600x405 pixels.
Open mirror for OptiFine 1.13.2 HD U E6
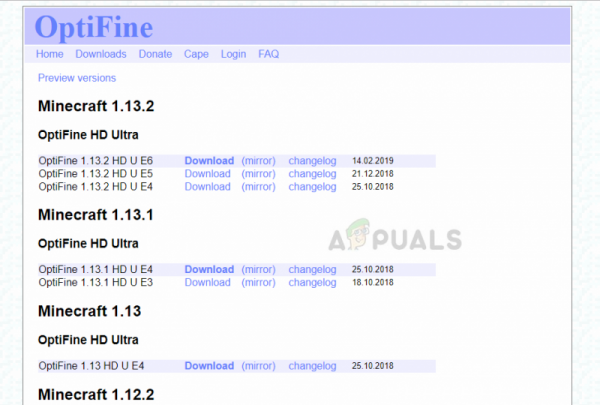click(x=258, y=161)
